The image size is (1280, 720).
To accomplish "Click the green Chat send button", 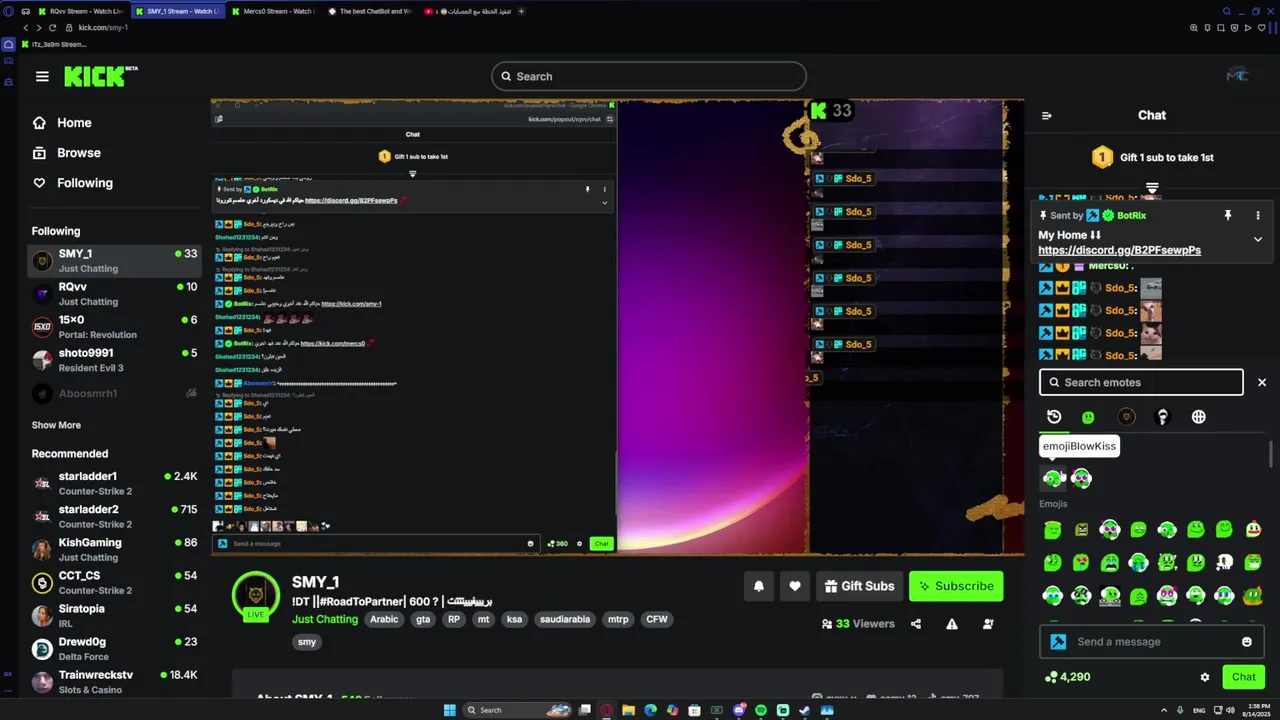I will 1243,677.
